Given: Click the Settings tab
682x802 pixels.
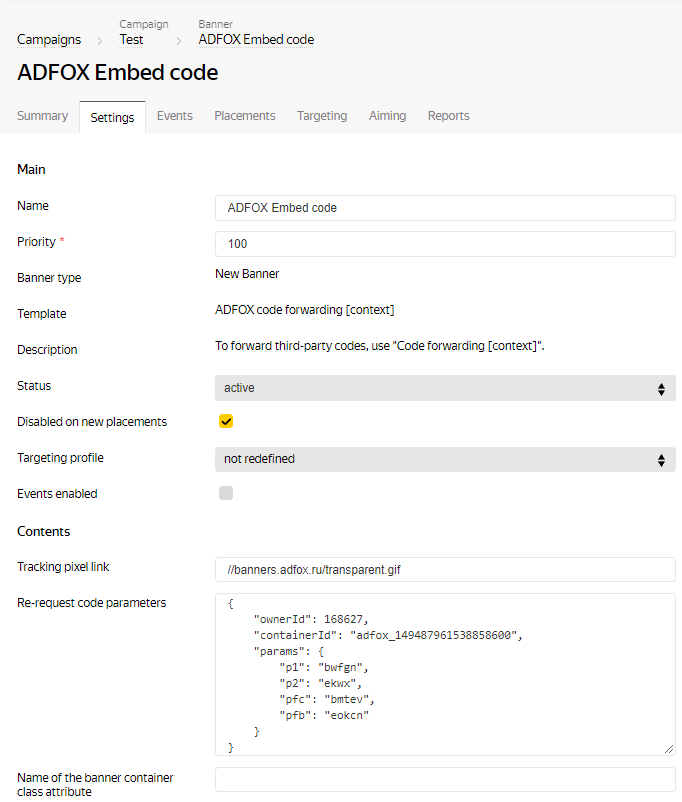Looking at the screenshot, I should point(112,117).
